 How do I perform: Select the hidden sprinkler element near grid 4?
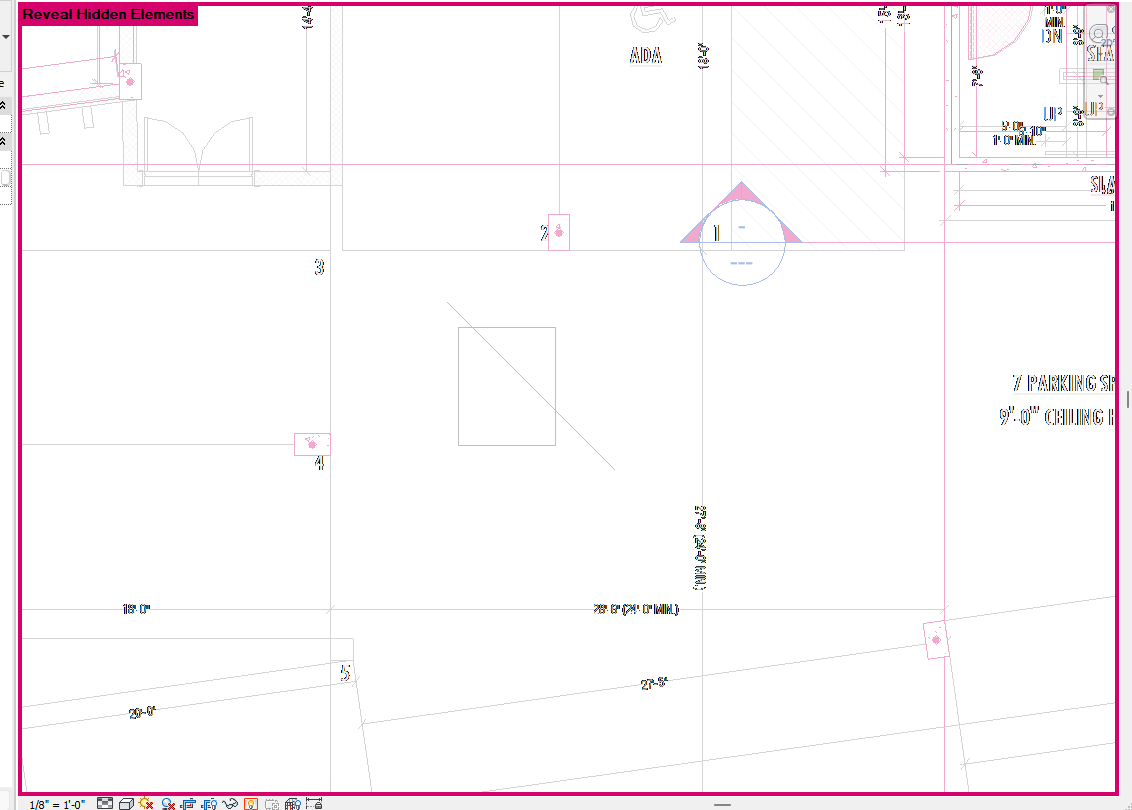point(311,443)
